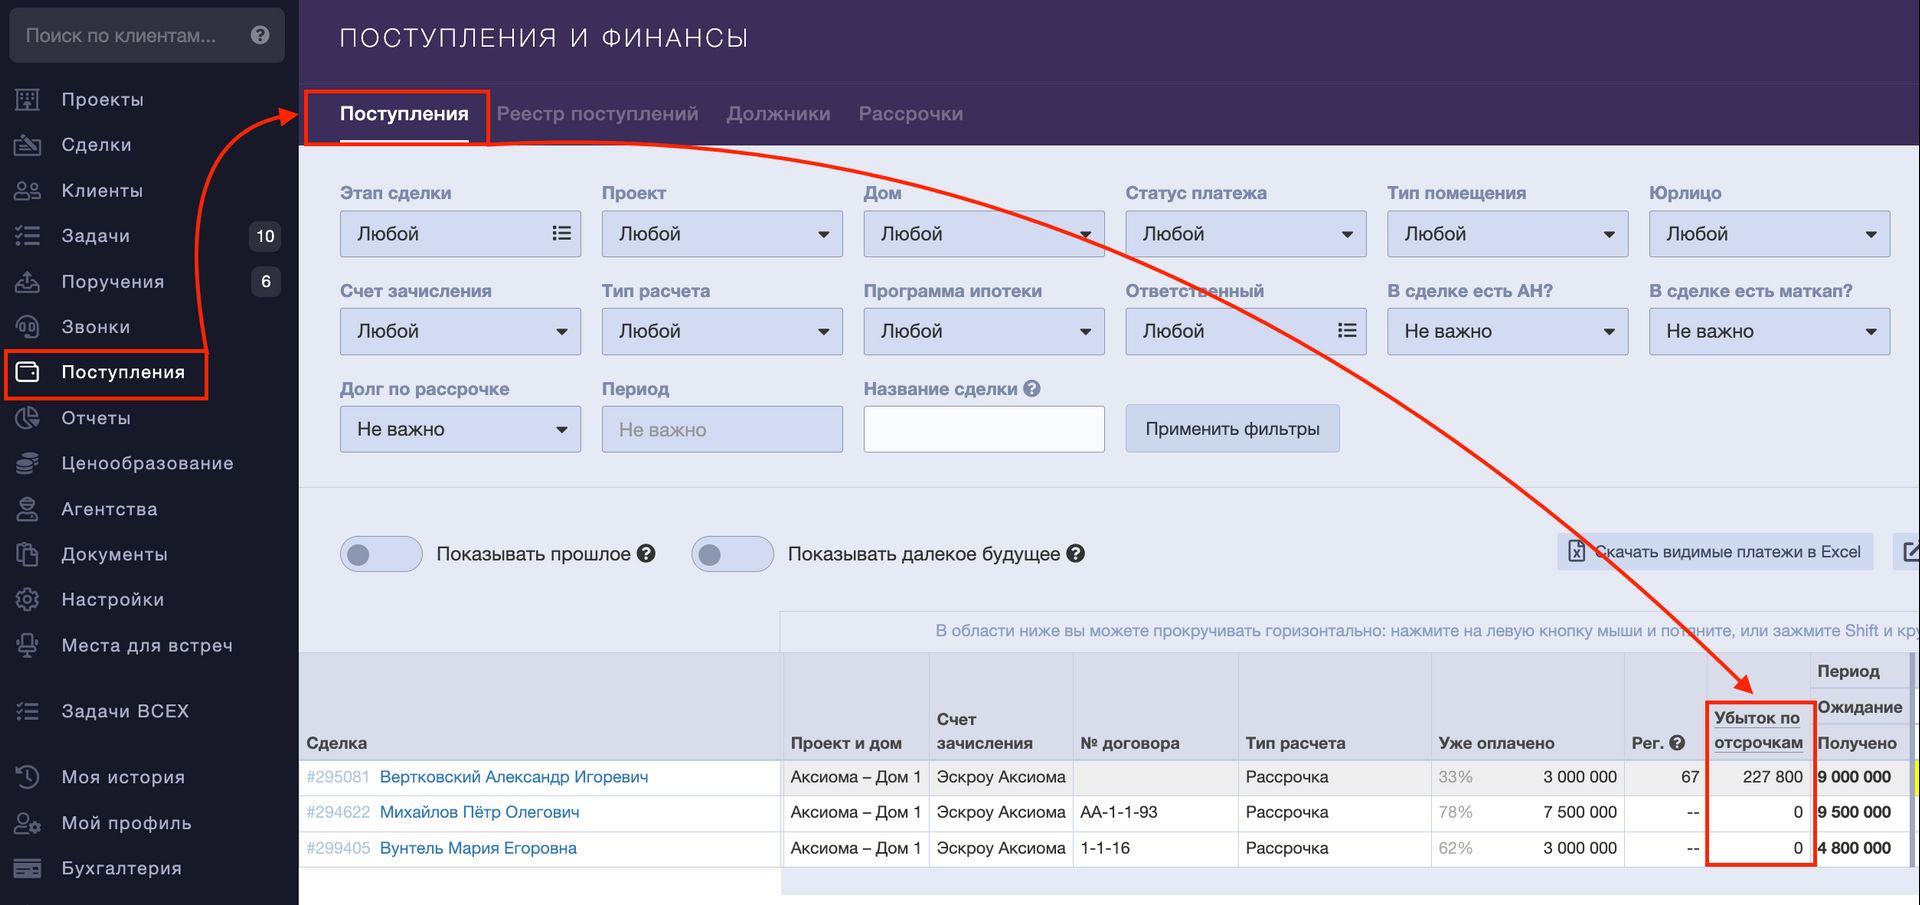
Task: Open the Счет зачисления dropdown
Action: pos(460,331)
